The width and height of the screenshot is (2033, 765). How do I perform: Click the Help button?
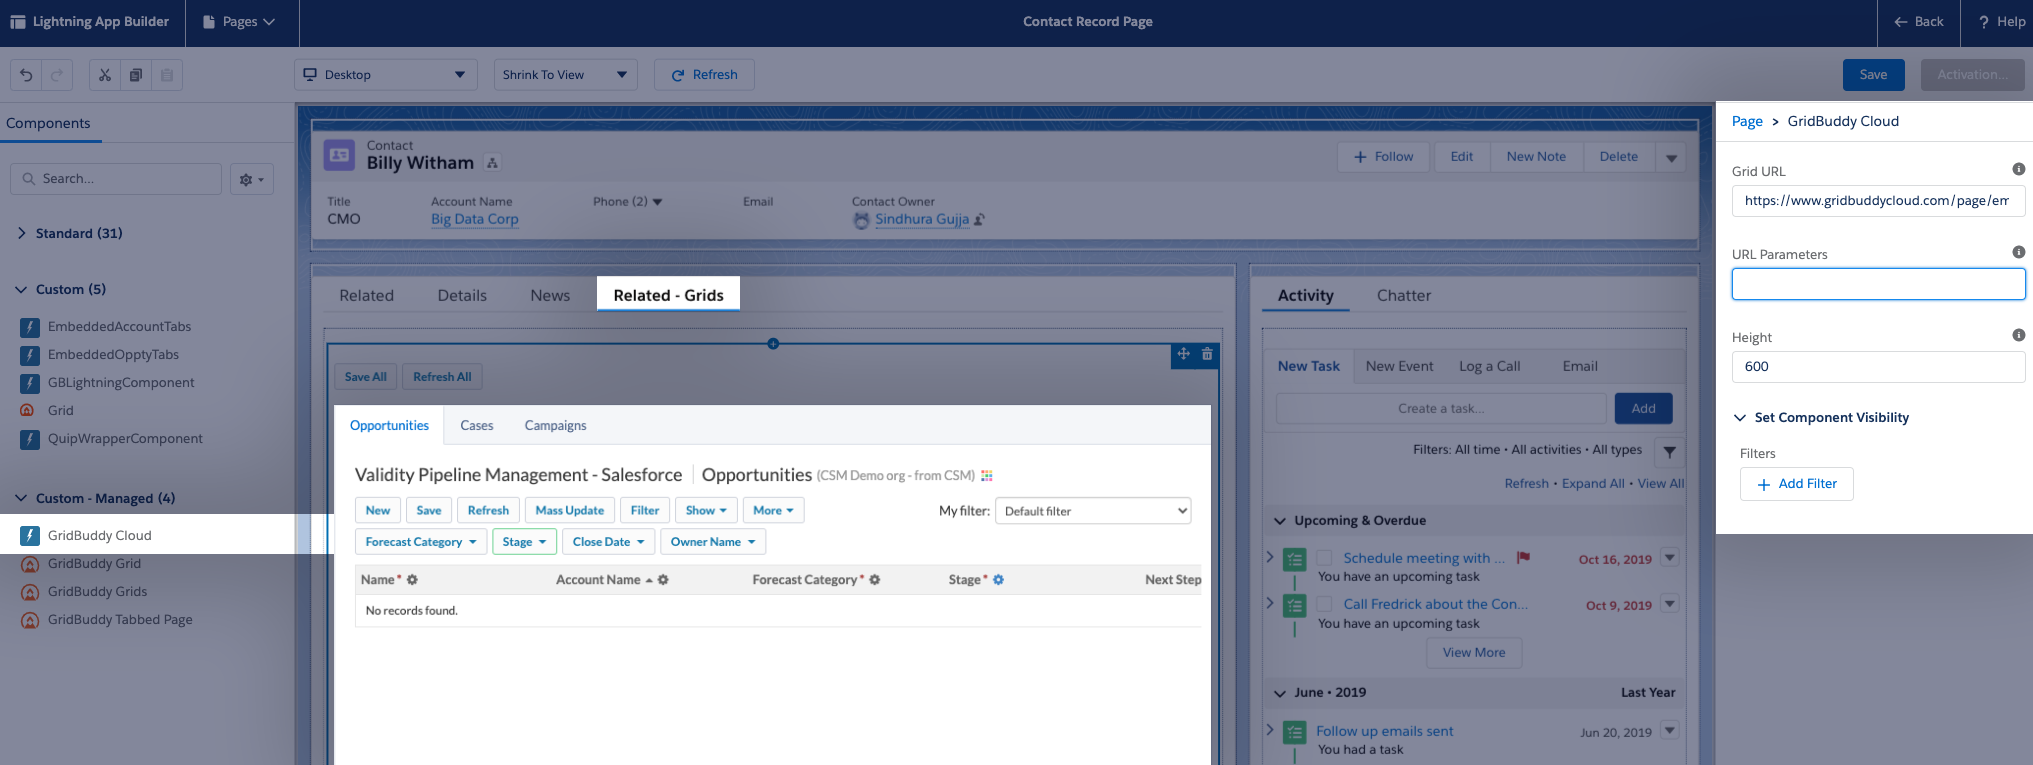click(x=2001, y=22)
